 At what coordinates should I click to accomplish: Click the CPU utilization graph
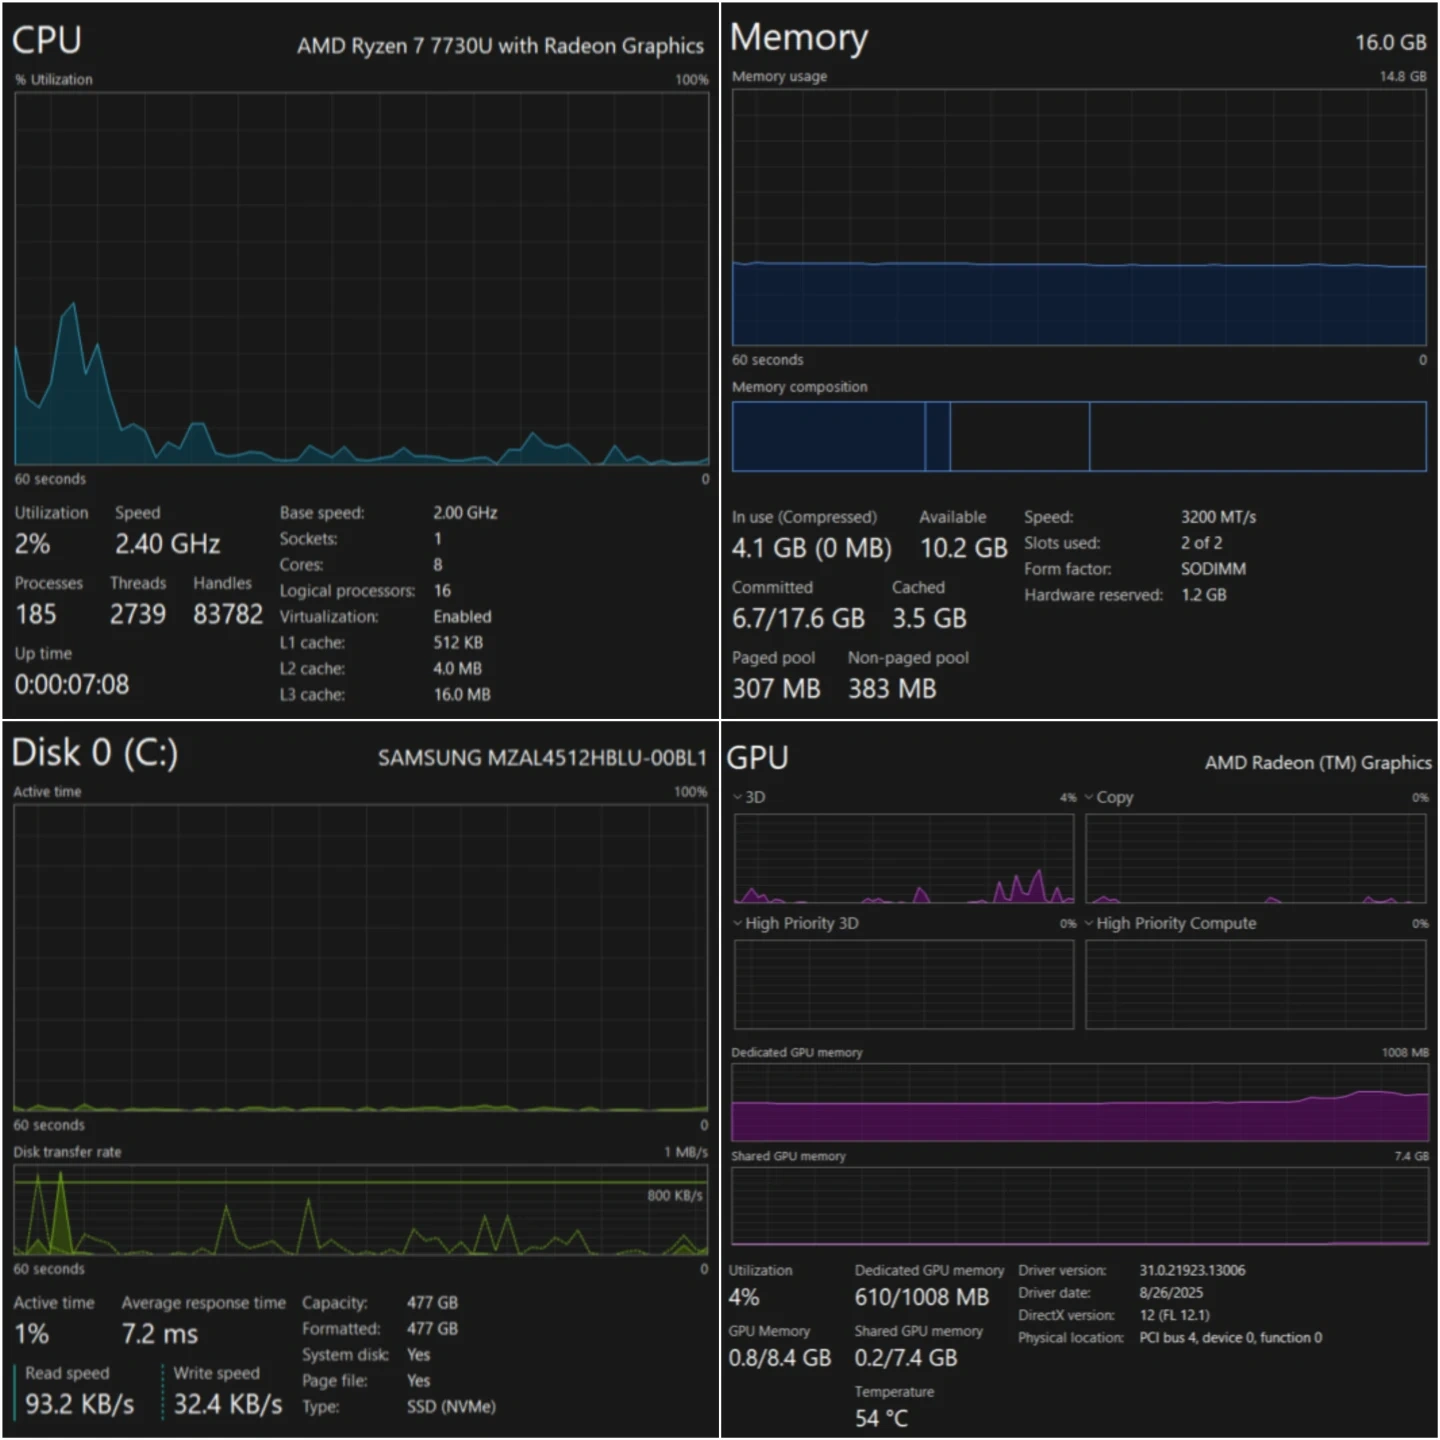[x=361, y=278]
